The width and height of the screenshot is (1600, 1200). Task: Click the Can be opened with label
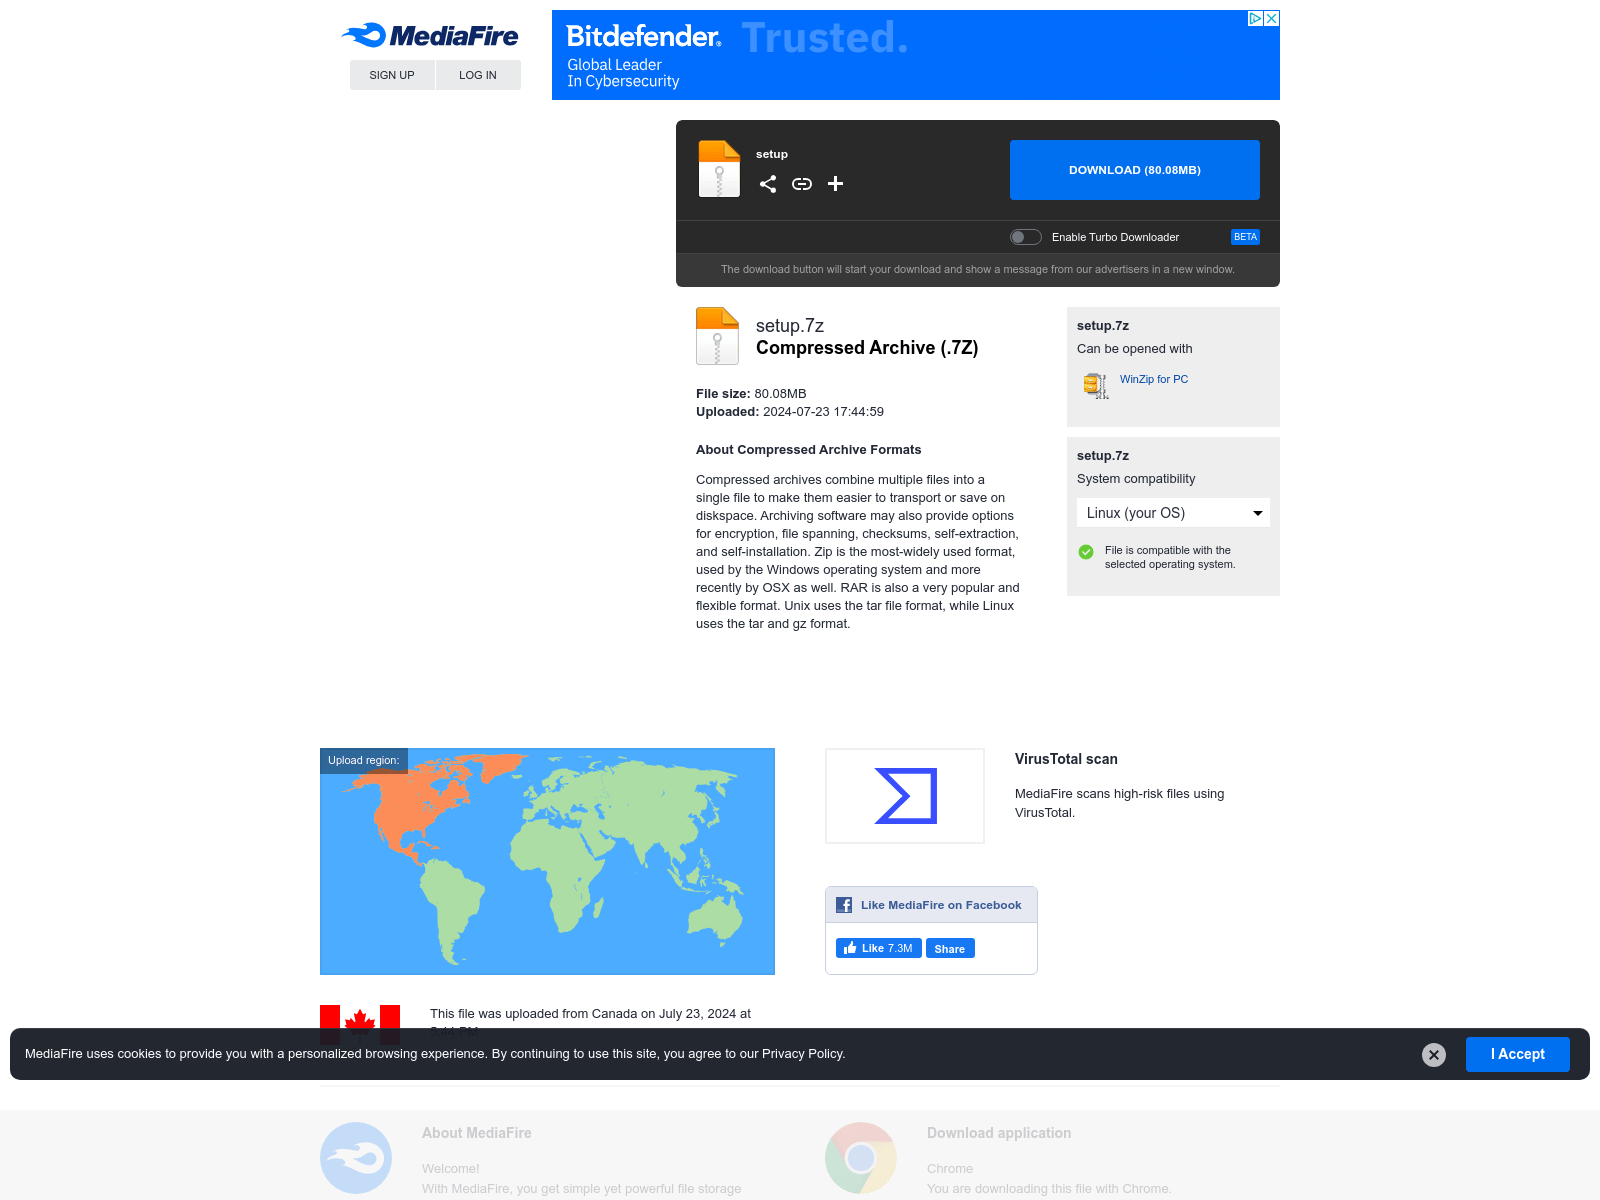[1135, 349]
